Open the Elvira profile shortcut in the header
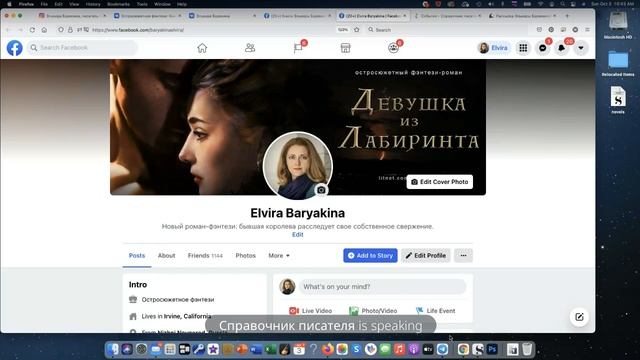Image resolution: width=640 pixels, height=360 pixels. 493,48
